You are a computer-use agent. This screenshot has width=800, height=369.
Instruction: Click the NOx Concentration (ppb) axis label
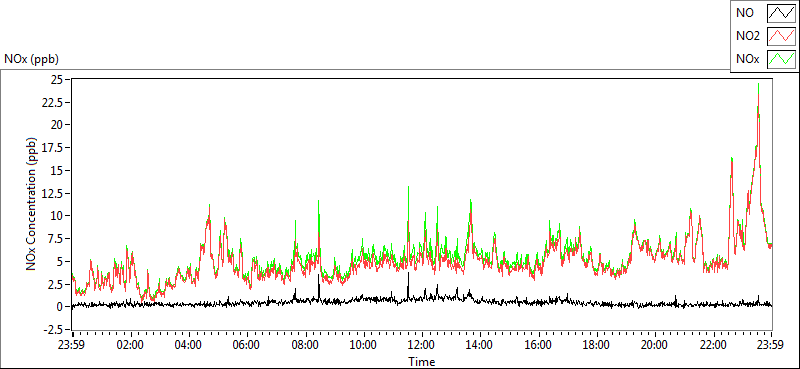pyautogui.click(x=32, y=203)
